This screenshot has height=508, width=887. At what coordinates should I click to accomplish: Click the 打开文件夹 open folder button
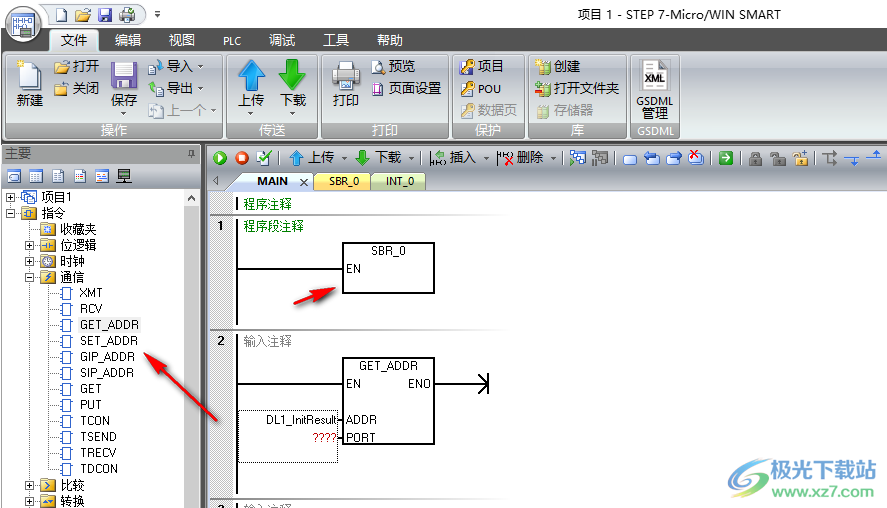pyautogui.click(x=577, y=89)
